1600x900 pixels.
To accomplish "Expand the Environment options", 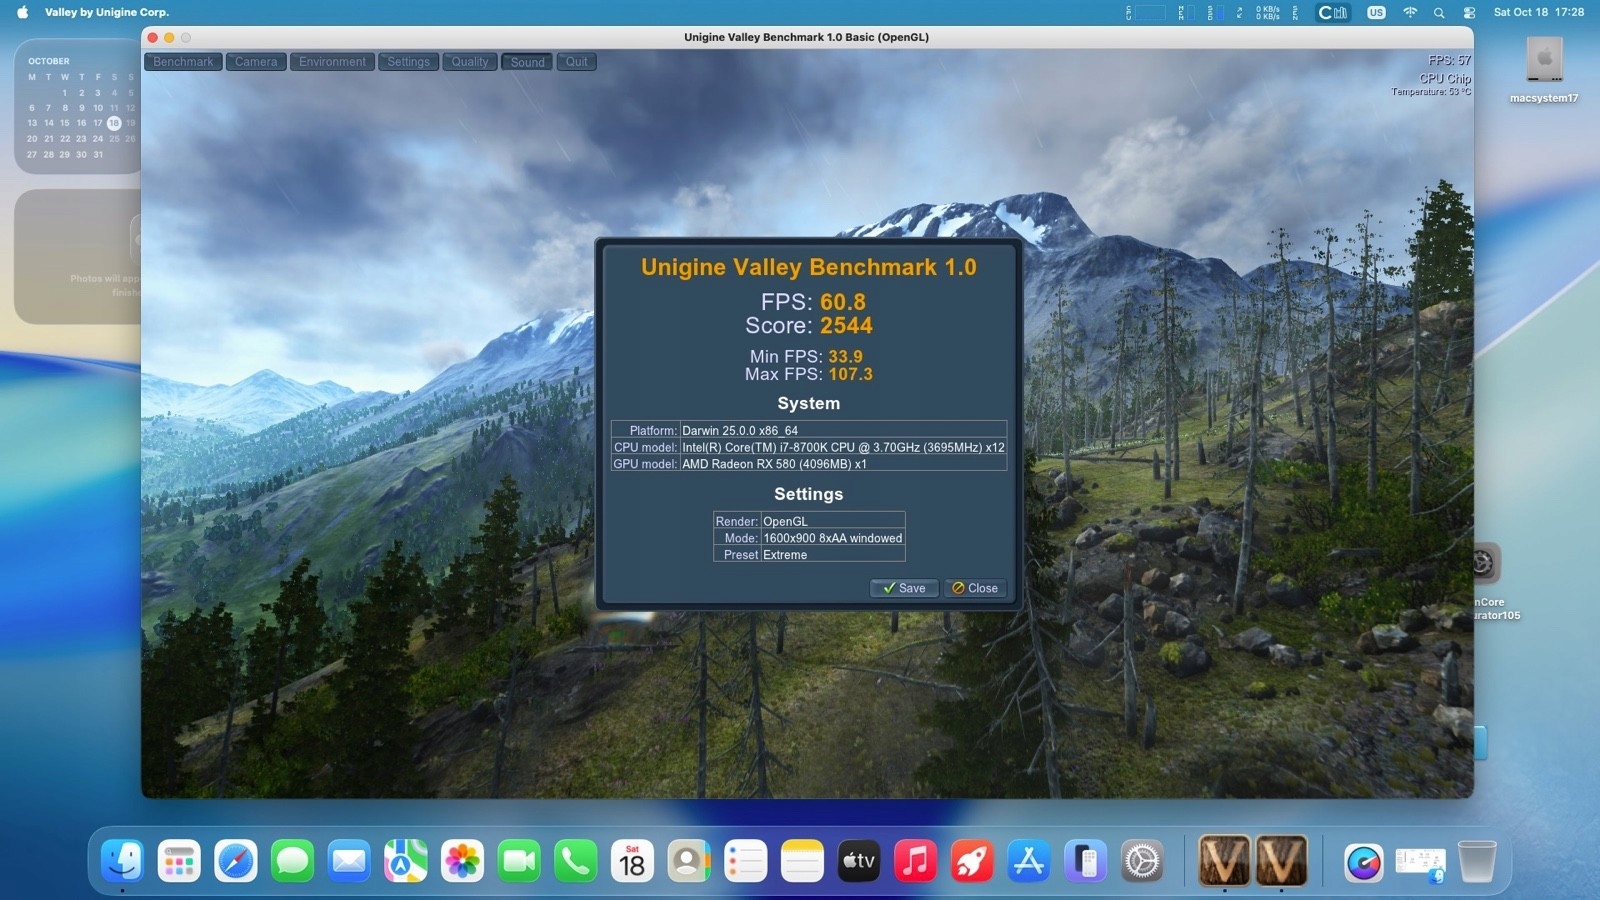I will pyautogui.click(x=332, y=62).
